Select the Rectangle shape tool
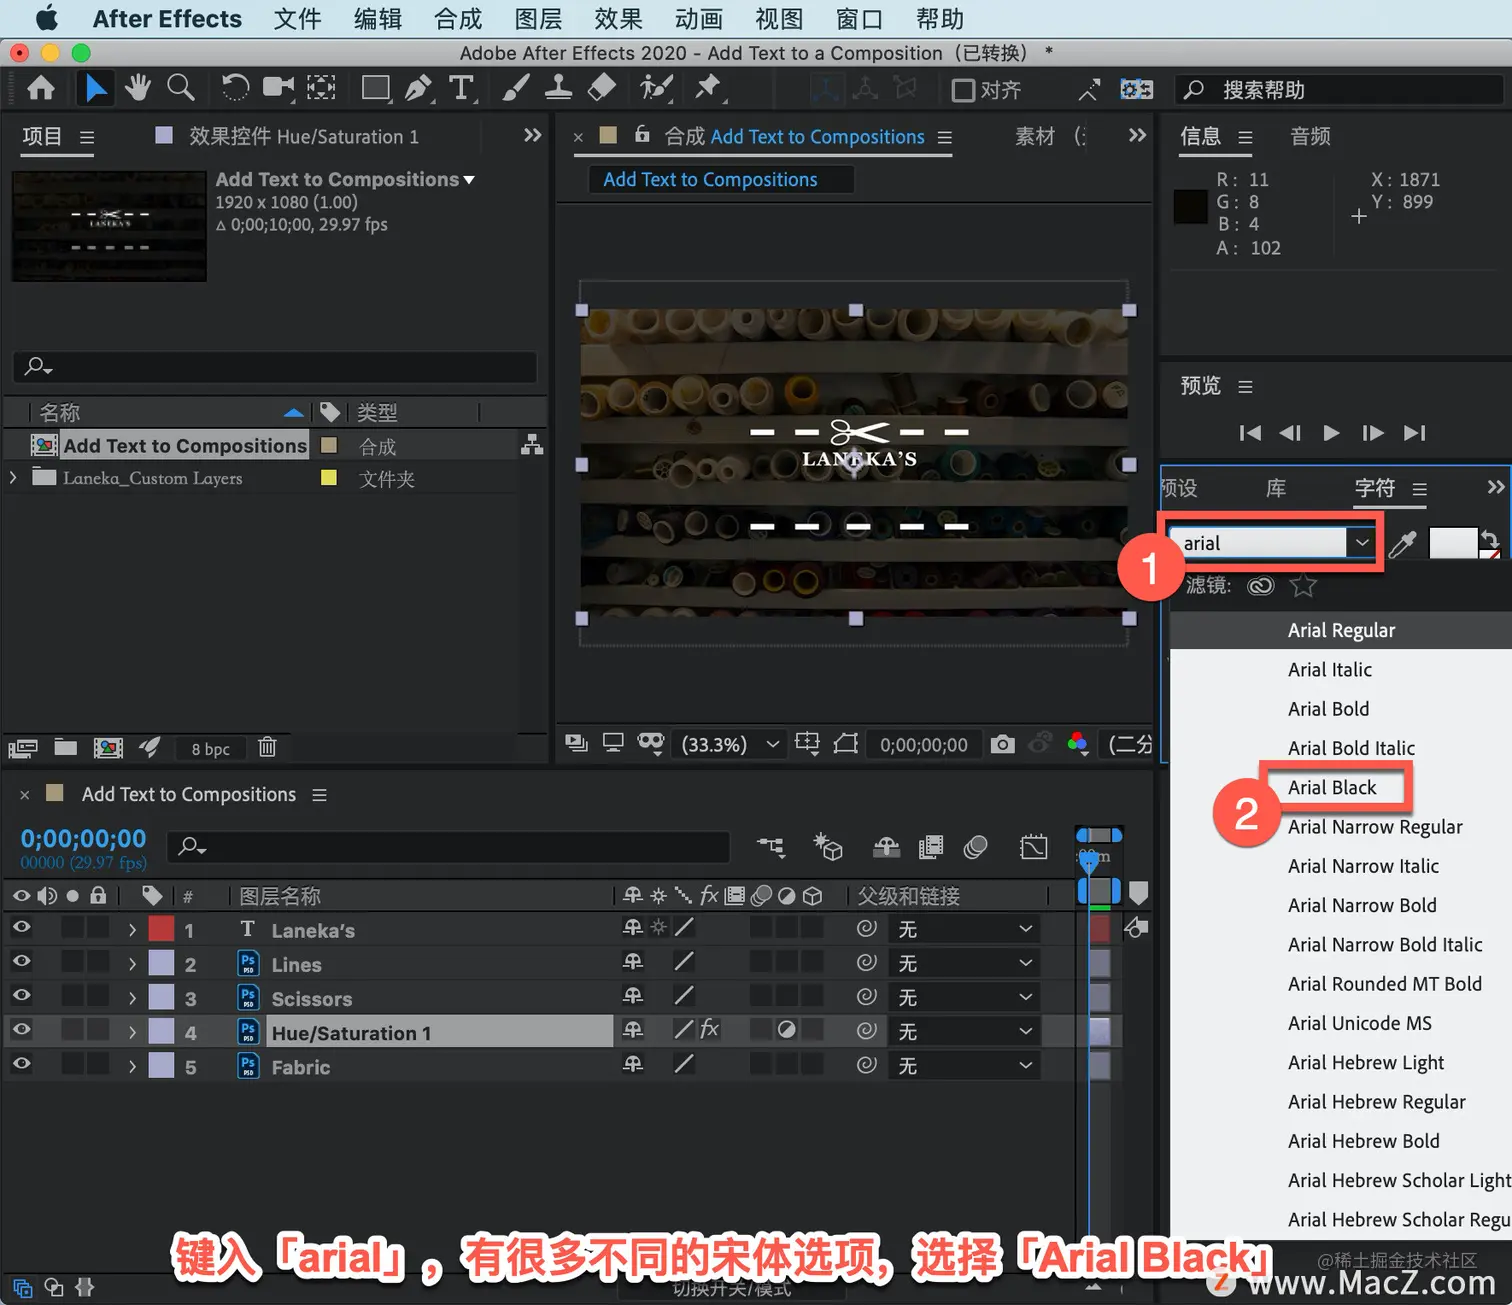The height and width of the screenshot is (1305, 1512). click(375, 89)
